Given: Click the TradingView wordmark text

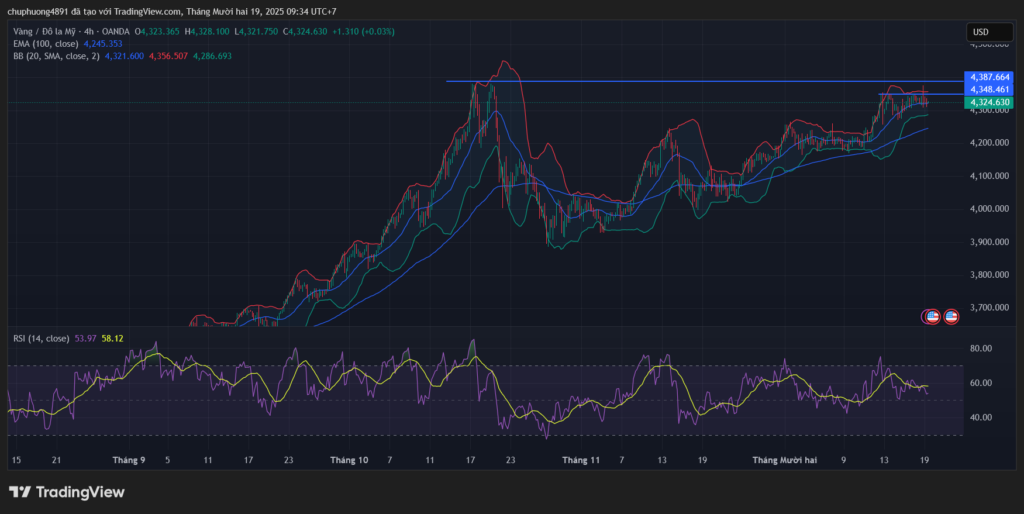Looking at the screenshot, I should pos(80,492).
